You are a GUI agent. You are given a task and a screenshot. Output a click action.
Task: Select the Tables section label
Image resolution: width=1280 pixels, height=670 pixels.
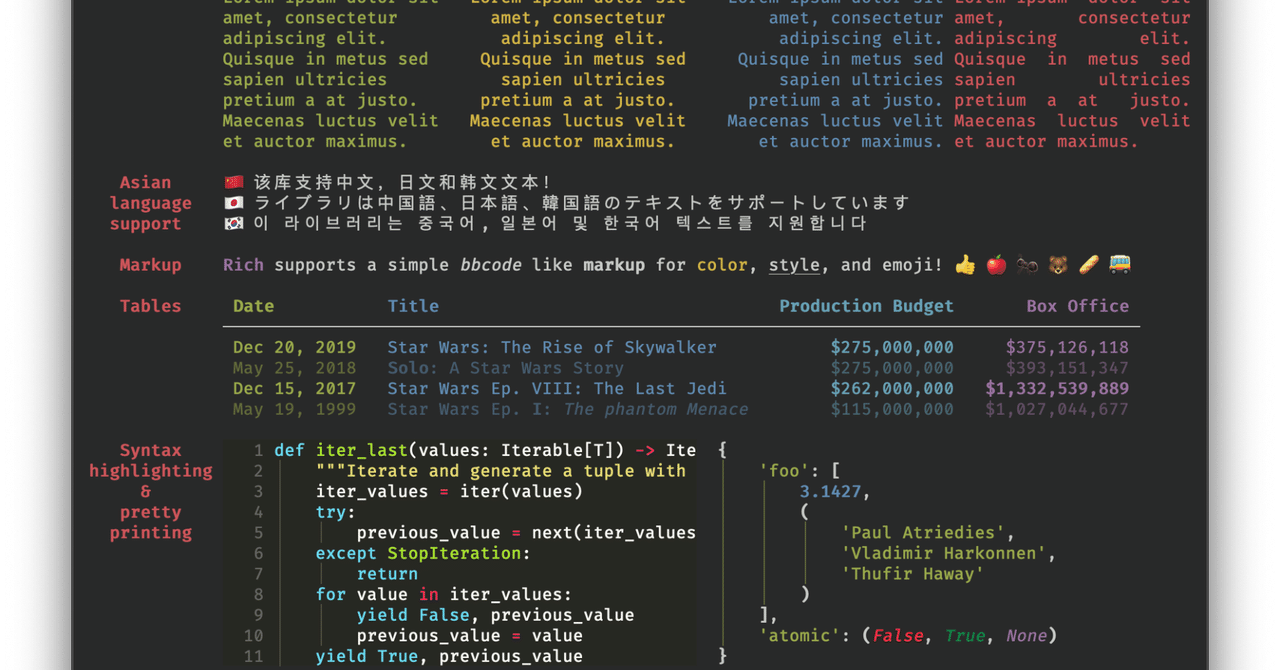150,306
